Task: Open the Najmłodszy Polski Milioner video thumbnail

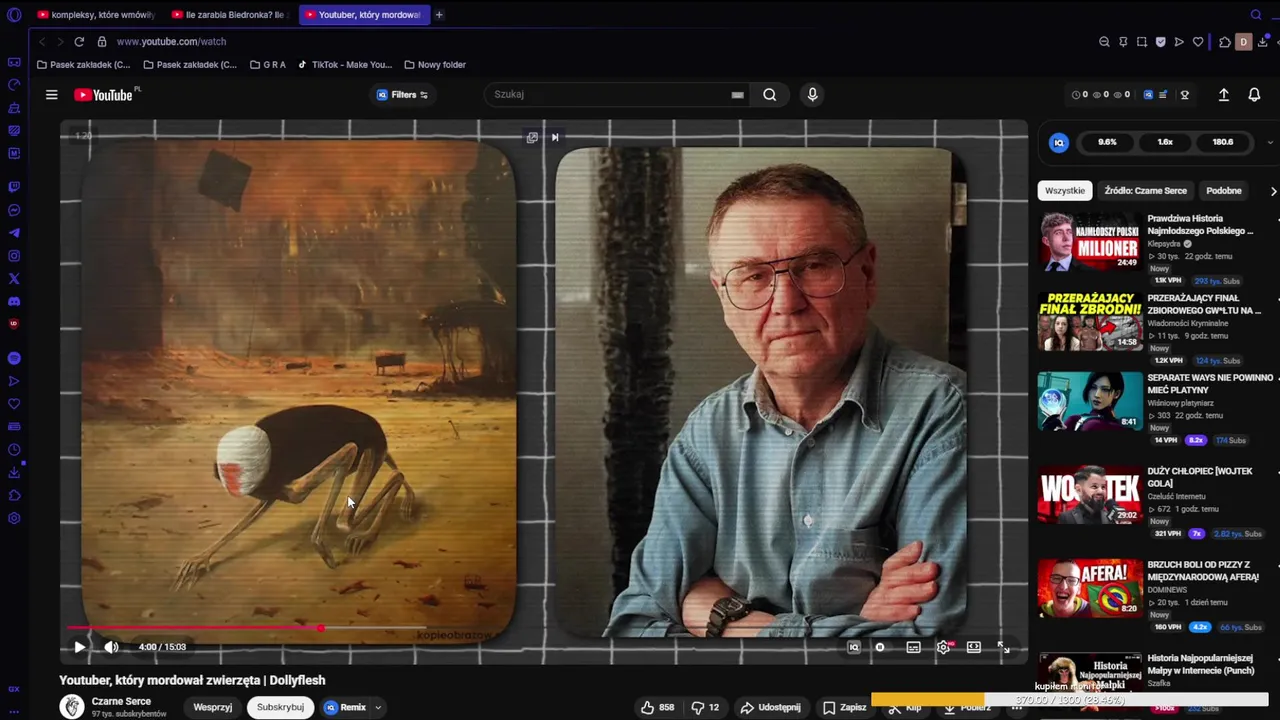Action: click(1090, 241)
